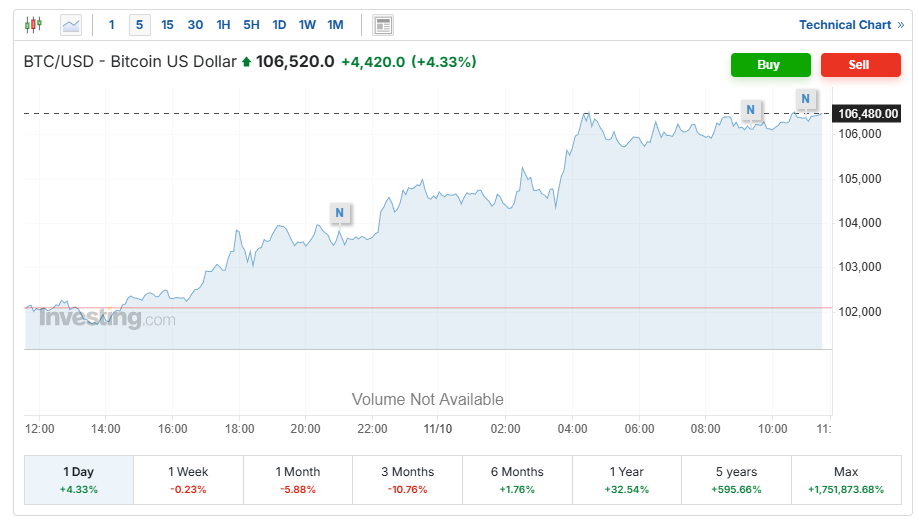Show the 1 Year range tab
The image size is (919, 527).
[x=627, y=480]
